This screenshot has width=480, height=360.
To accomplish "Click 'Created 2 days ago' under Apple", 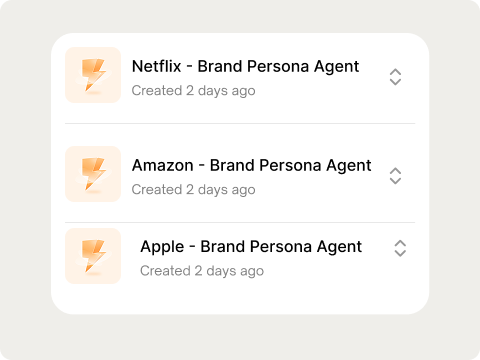I will point(202,271).
